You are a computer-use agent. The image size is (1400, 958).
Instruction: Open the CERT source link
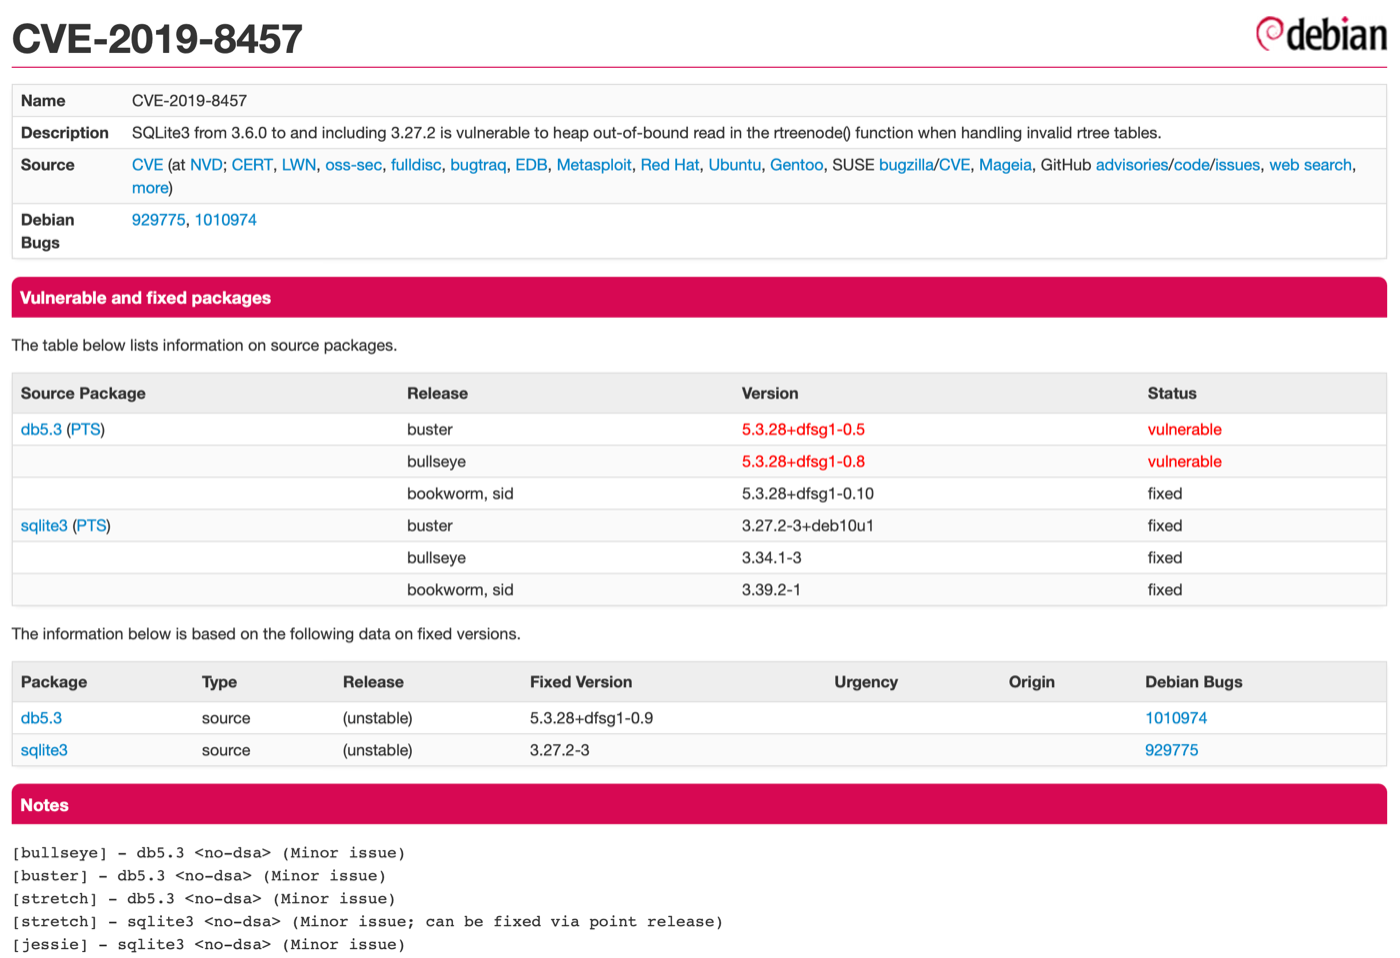(252, 165)
